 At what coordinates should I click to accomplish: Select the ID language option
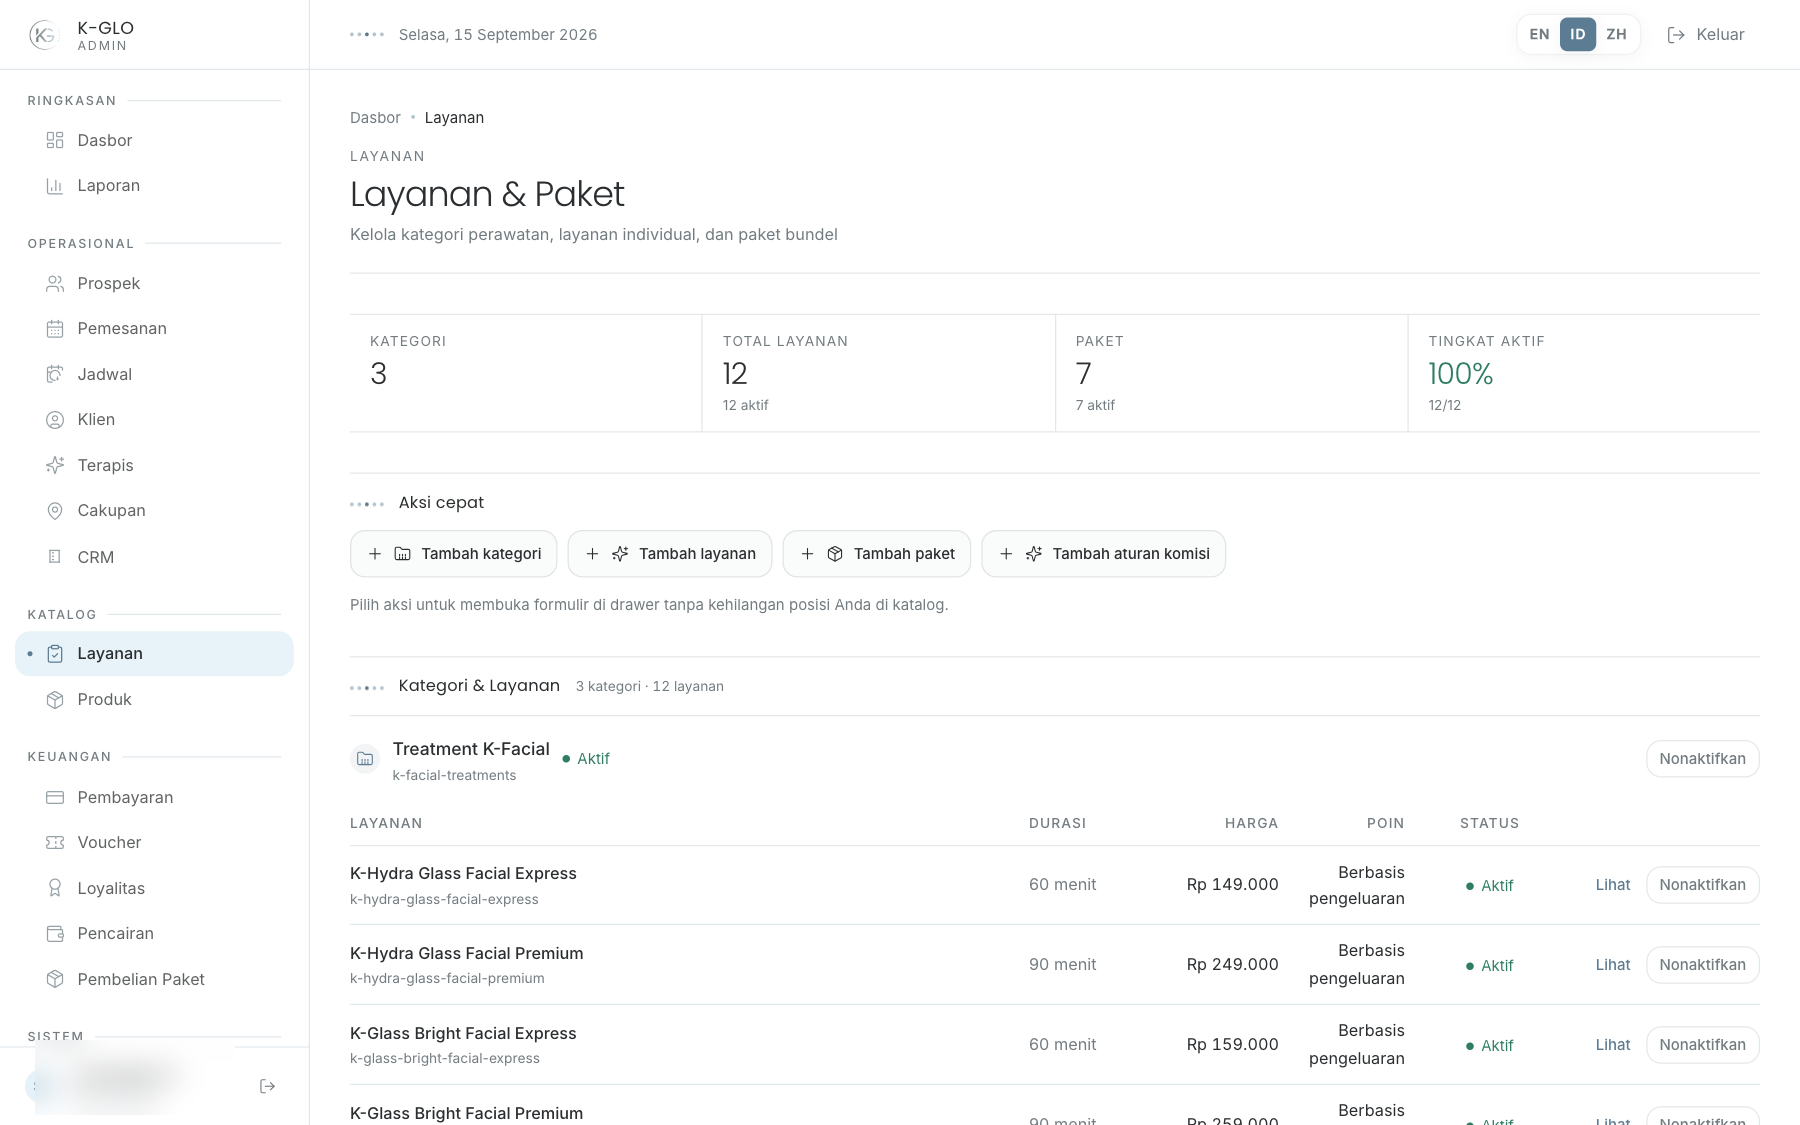click(x=1577, y=34)
